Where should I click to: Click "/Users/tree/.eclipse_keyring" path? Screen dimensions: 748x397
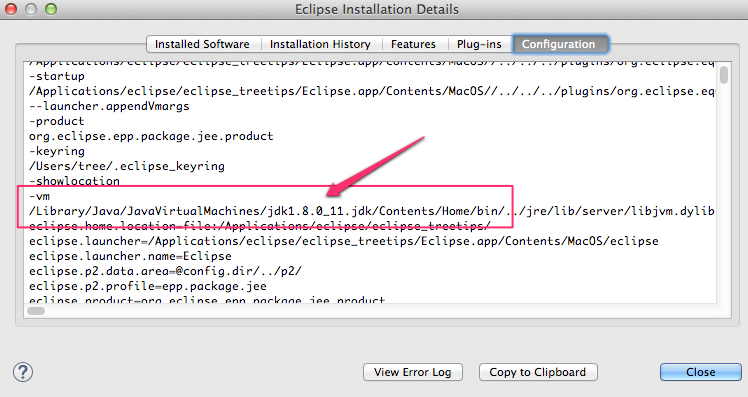127,166
